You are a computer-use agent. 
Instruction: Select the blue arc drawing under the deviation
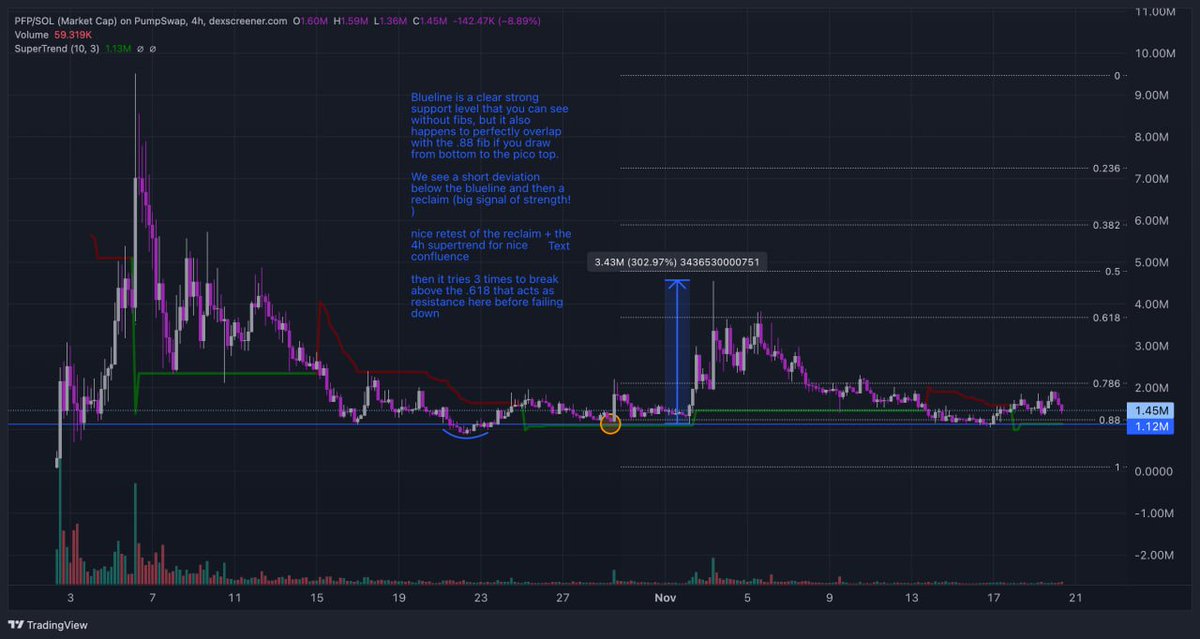click(x=466, y=436)
